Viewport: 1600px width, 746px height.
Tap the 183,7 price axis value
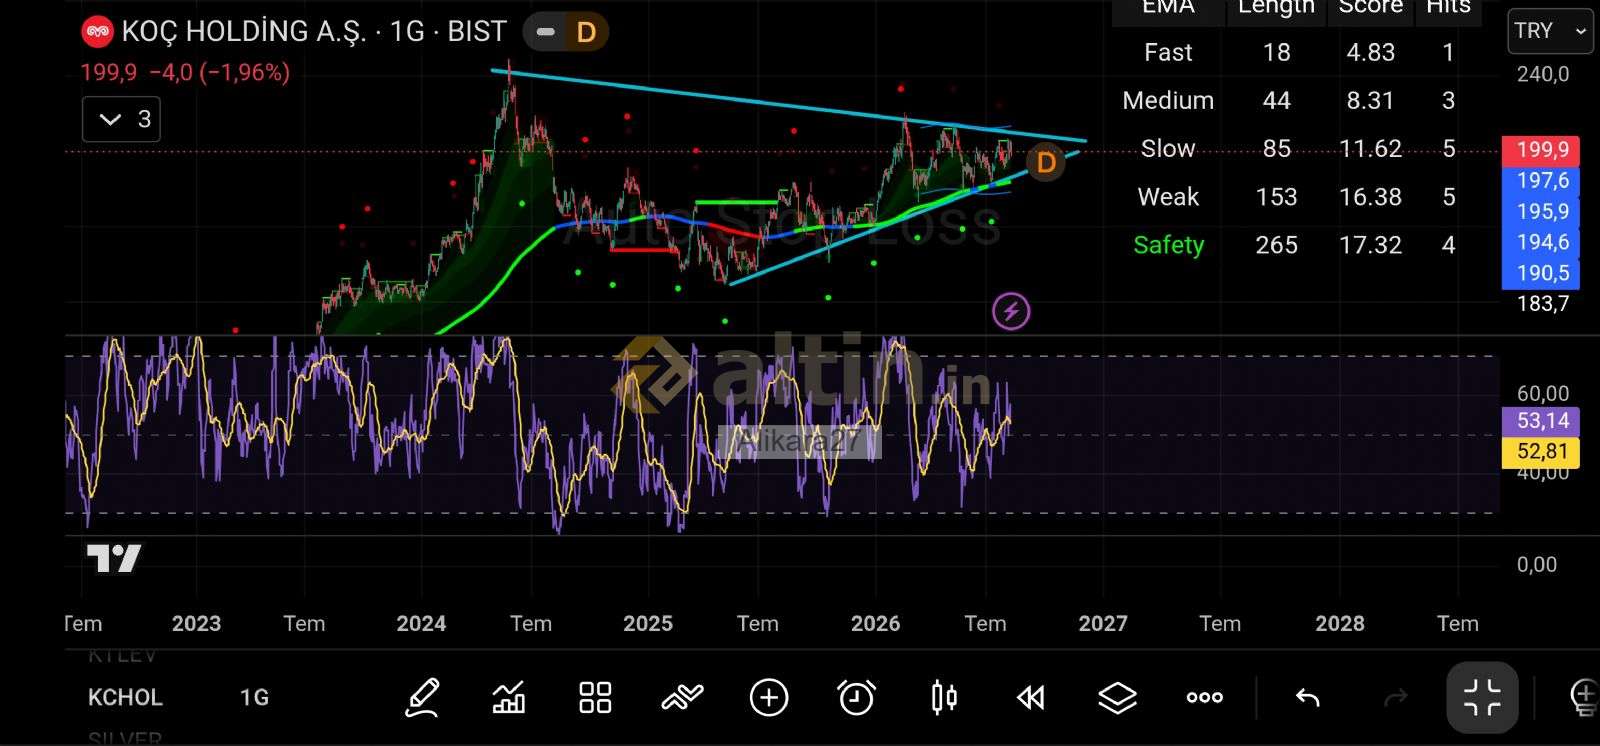click(x=1543, y=304)
